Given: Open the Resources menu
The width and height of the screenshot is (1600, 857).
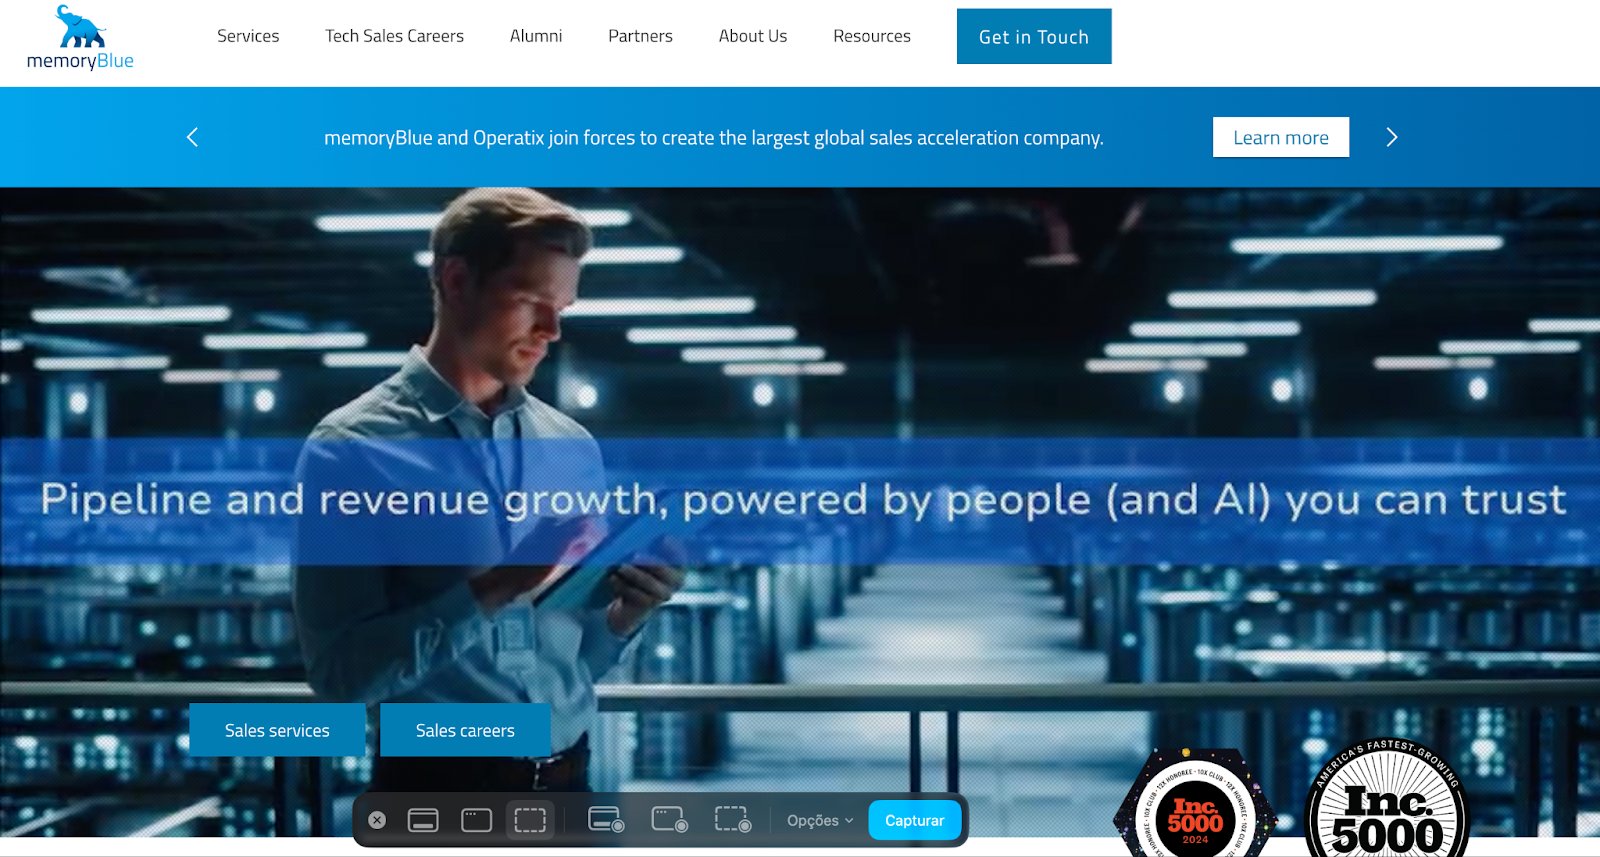Looking at the screenshot, I should tap(871, 36).
